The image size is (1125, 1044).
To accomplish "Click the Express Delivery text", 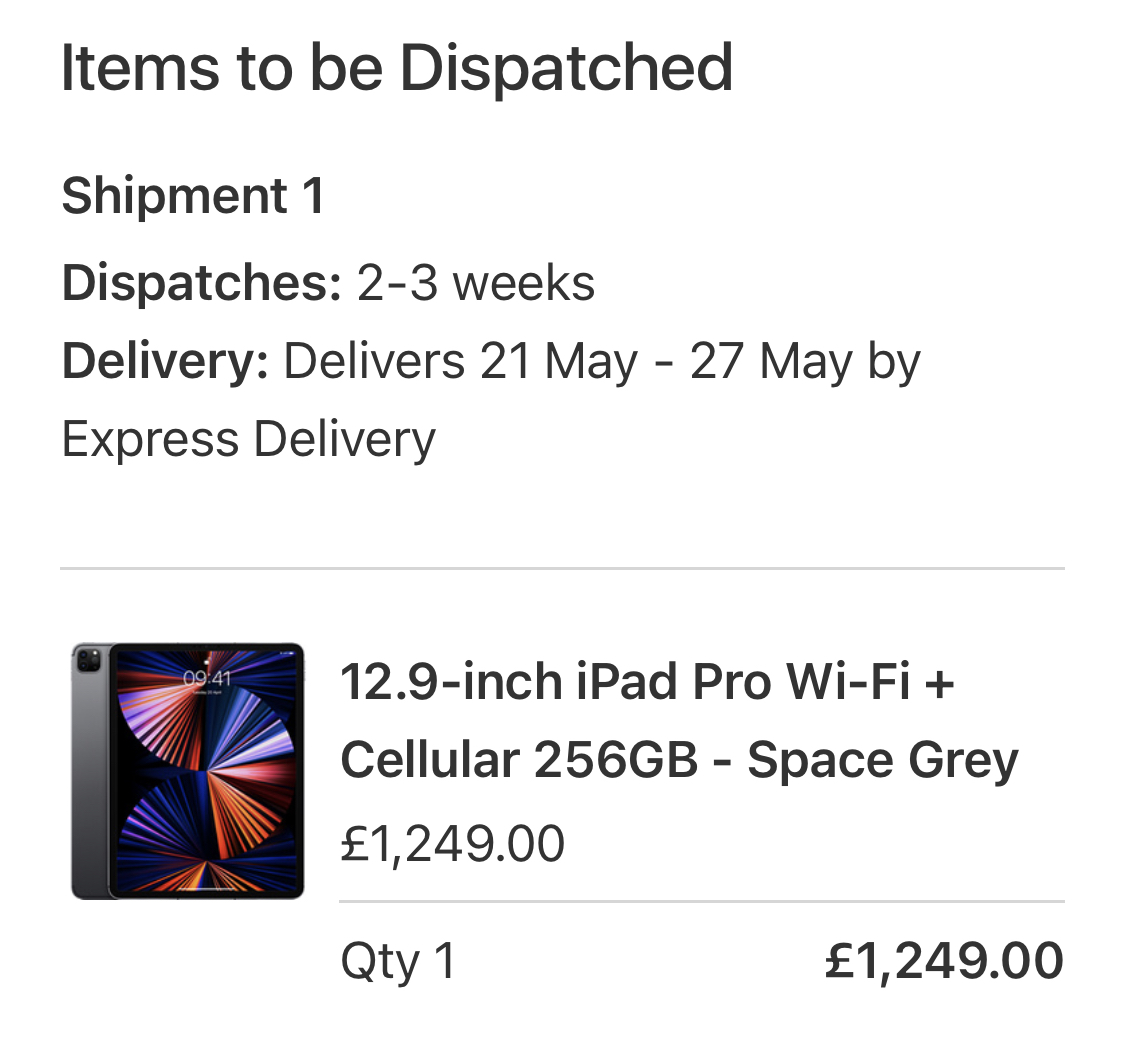I will tap(249, 439).
